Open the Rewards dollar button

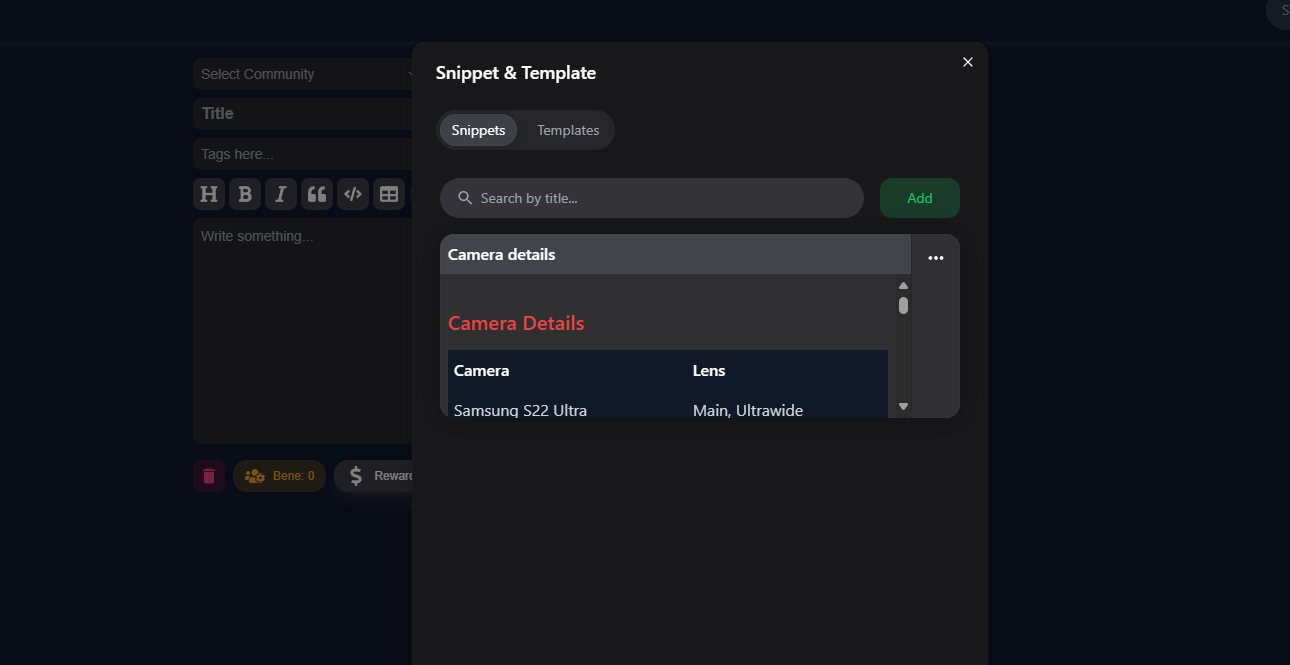[x=376, y=476]
